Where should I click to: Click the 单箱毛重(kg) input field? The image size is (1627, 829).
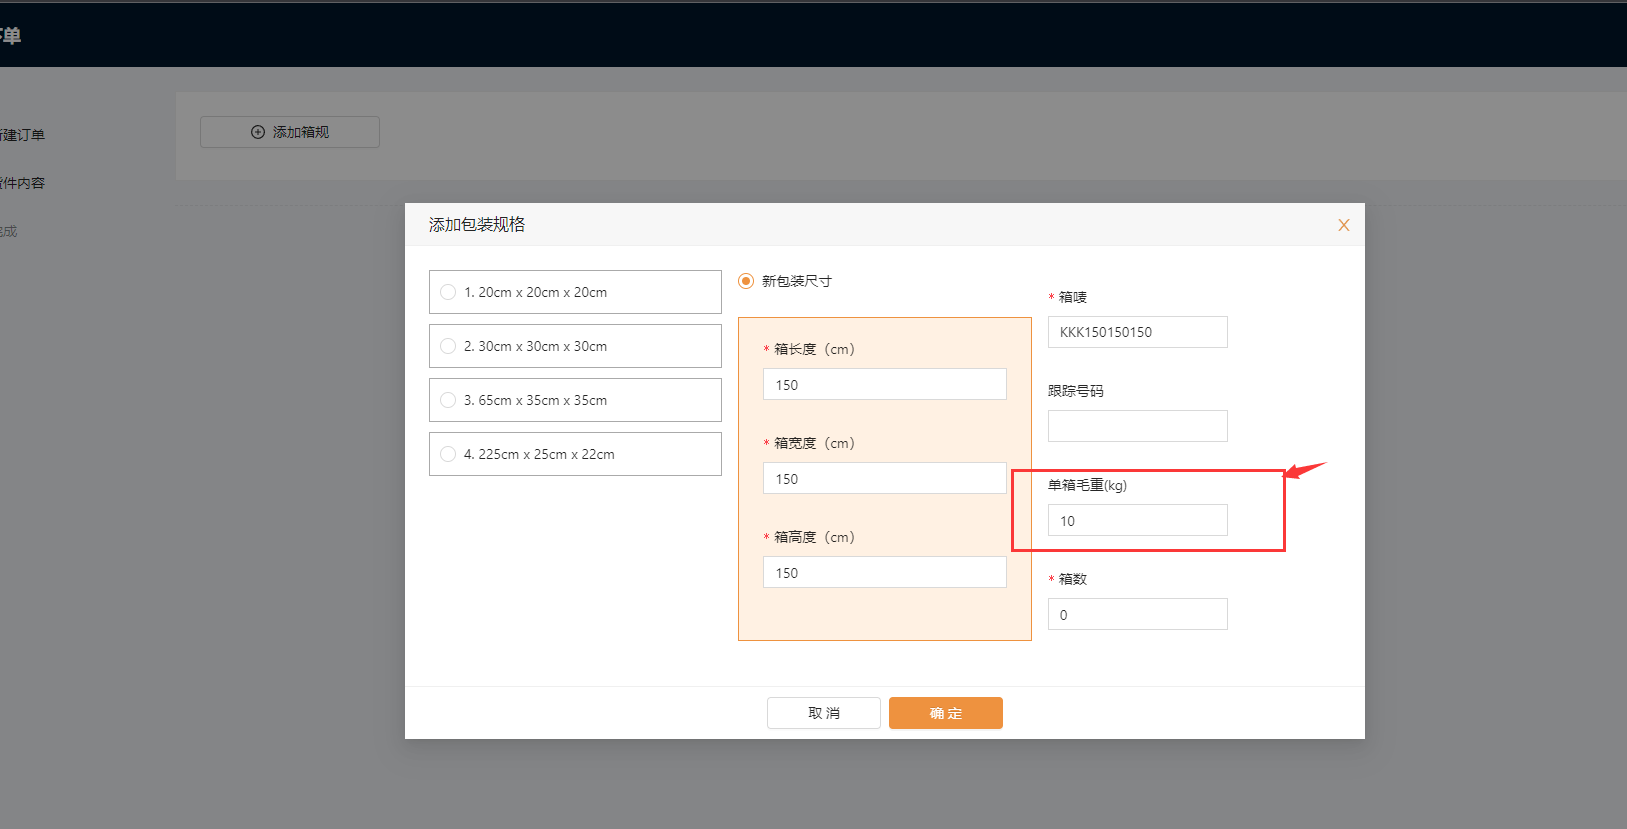(1137, 520)
